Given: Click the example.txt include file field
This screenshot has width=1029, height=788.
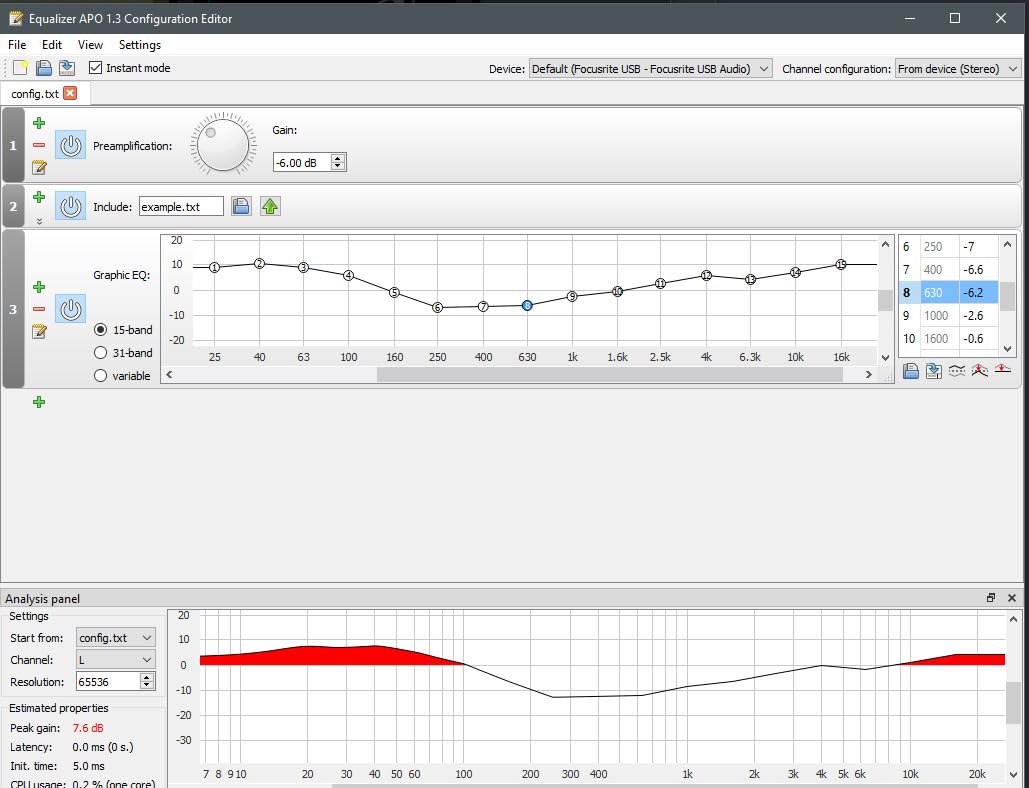Looking at the screenshot, I should [x=180, y=207].
